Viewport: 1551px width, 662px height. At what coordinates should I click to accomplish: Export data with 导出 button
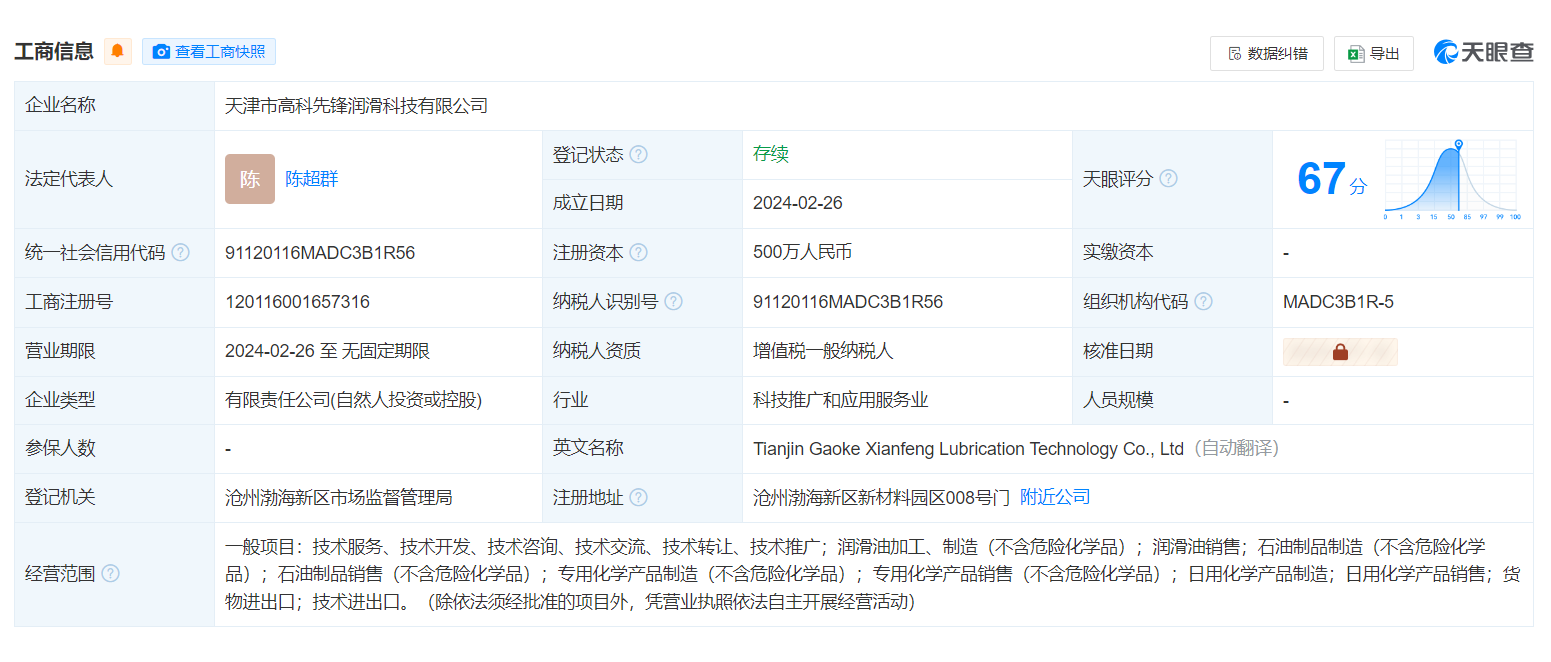[1373, 54]
